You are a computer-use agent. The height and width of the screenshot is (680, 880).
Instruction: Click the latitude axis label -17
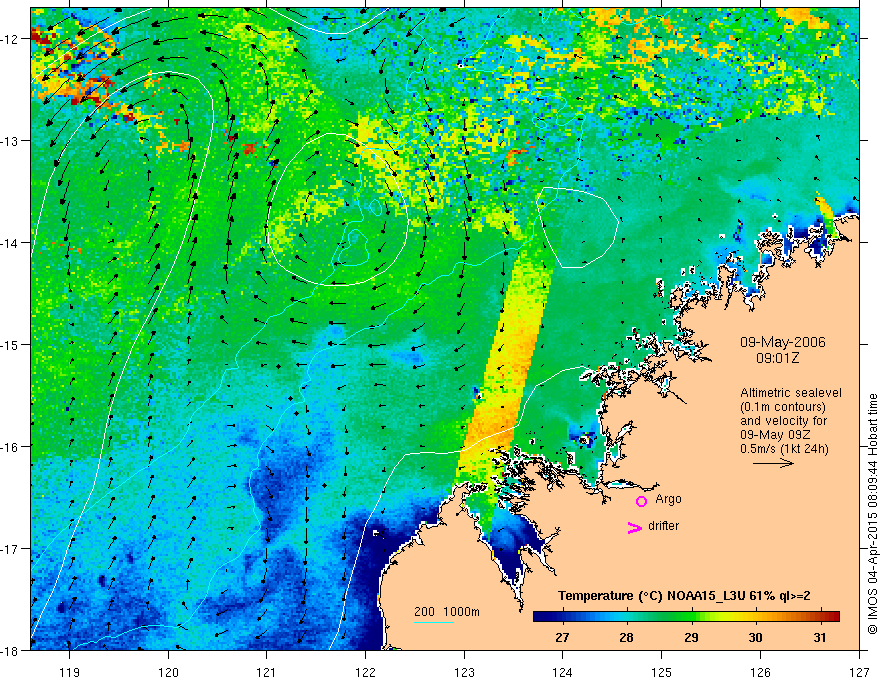[11, 548]
